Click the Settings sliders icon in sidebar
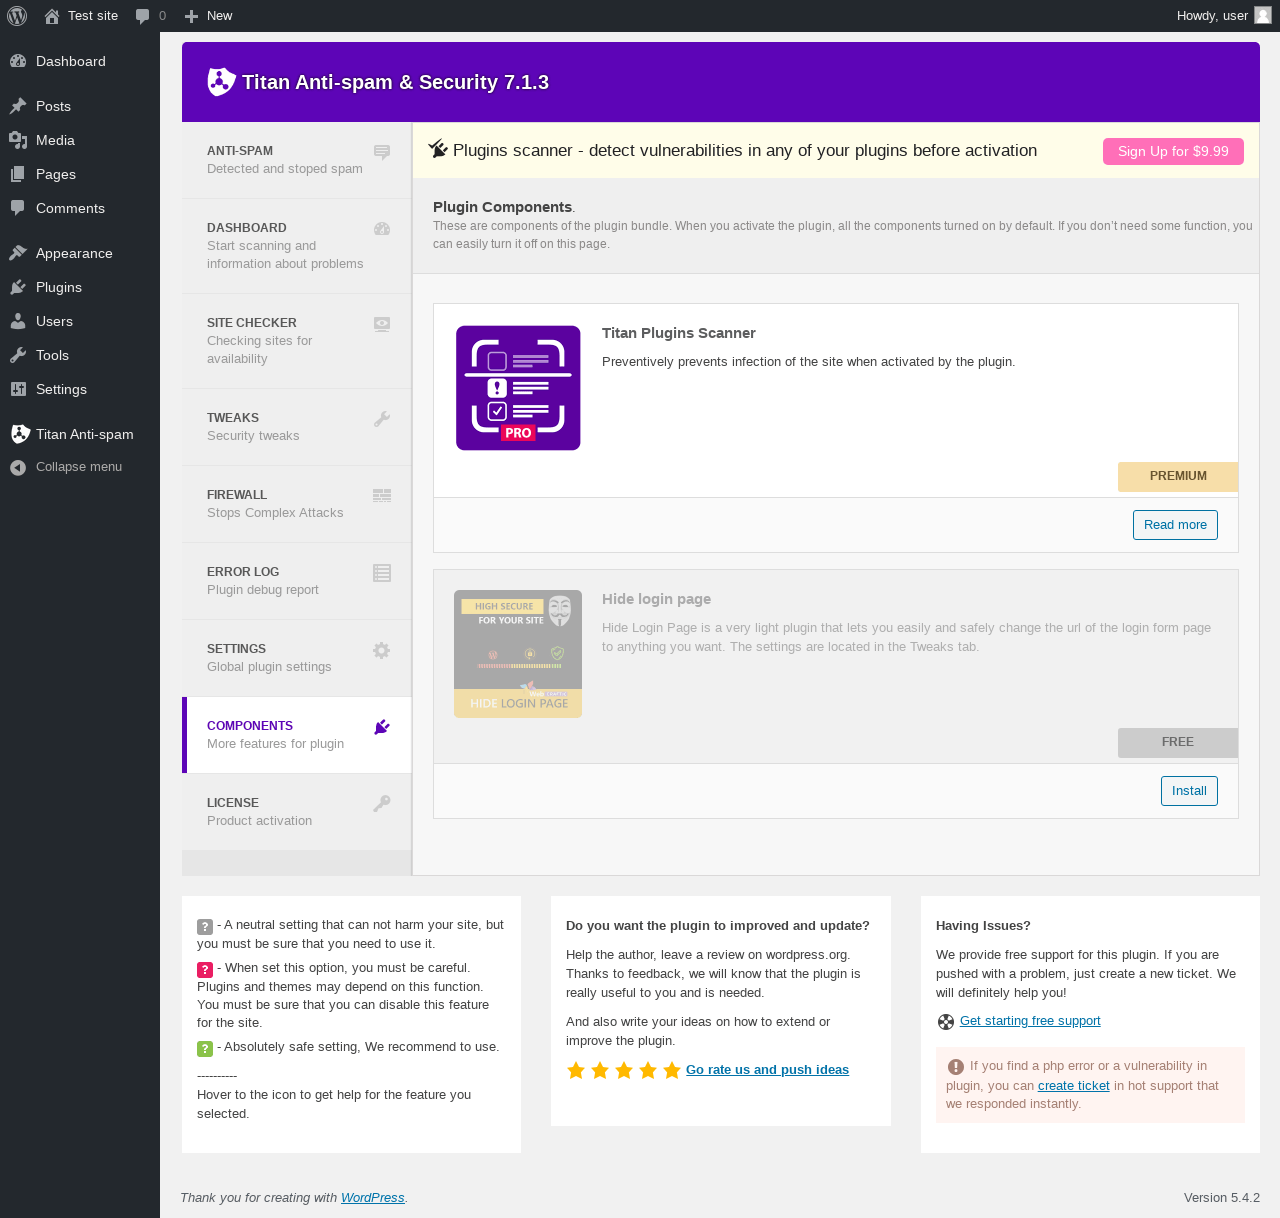1280x1218 pixels. [18, 389]
